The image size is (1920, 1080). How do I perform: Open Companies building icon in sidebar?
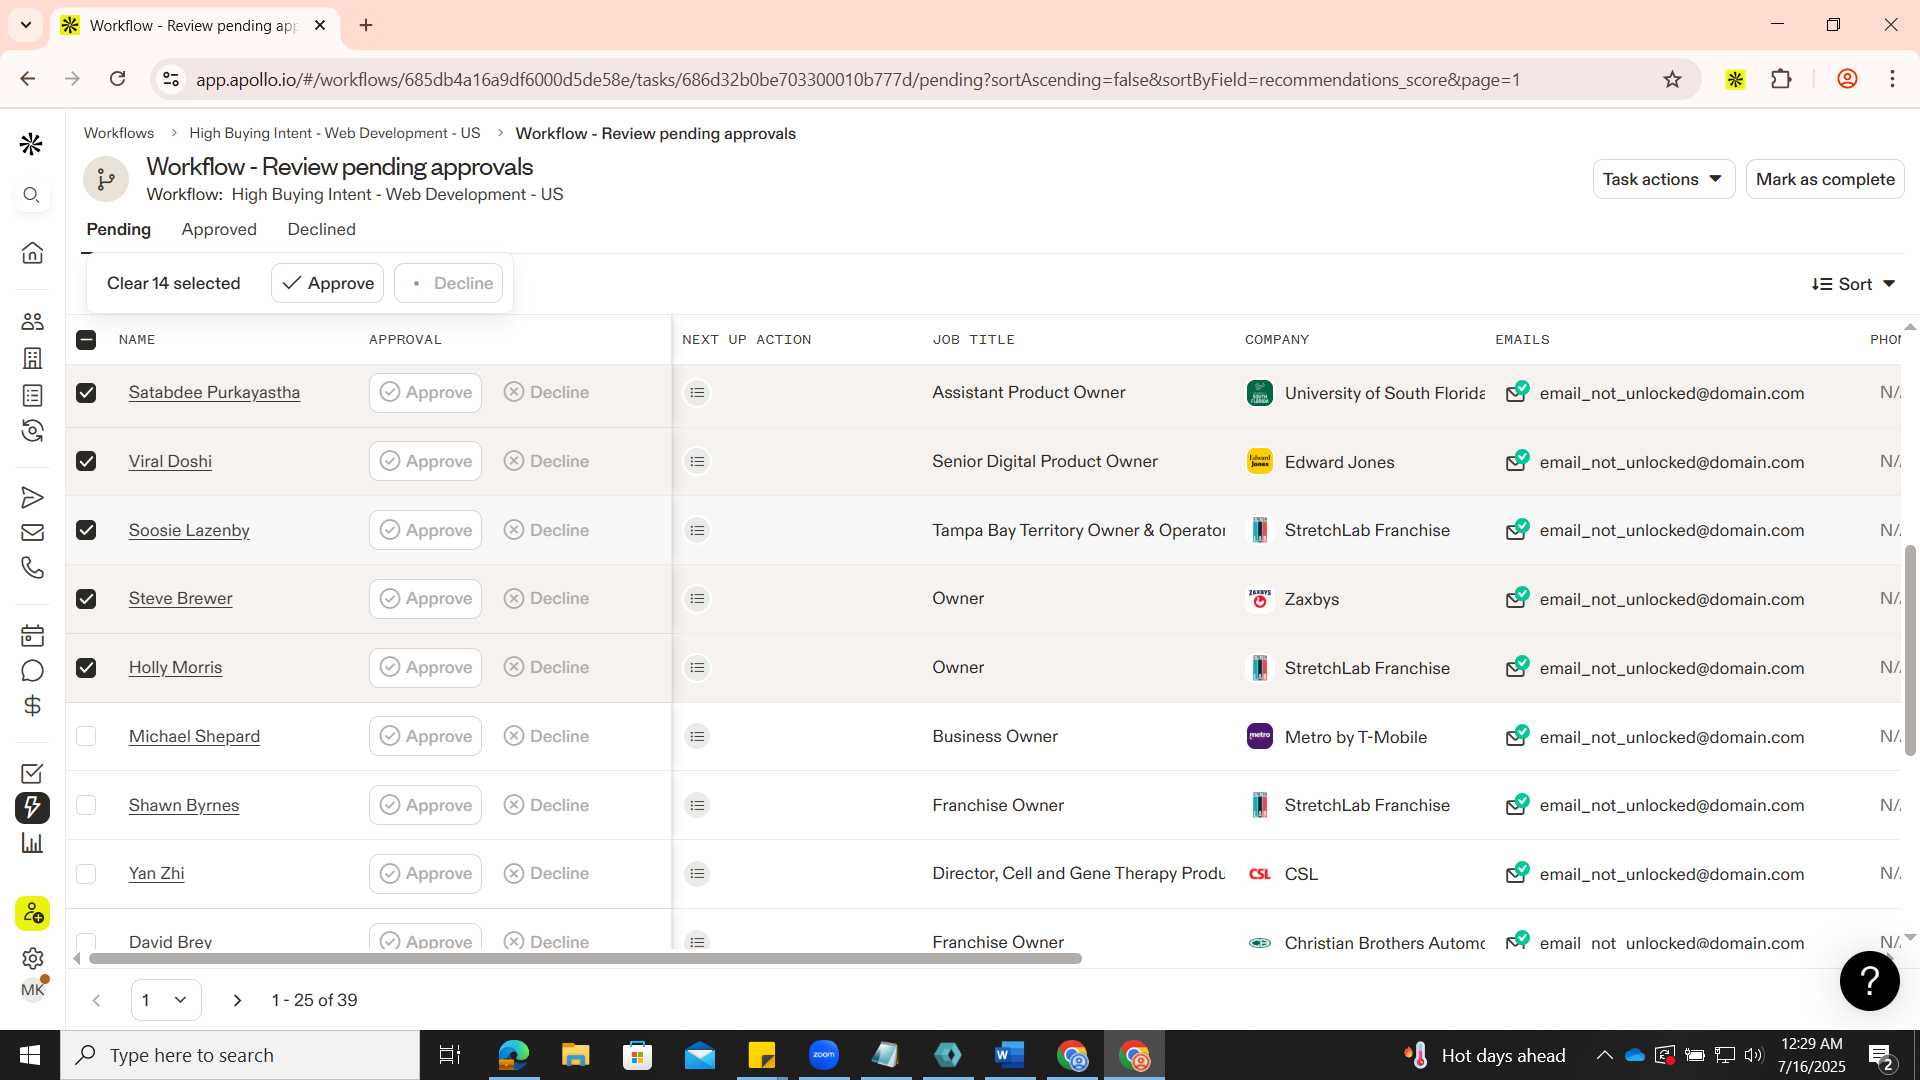[32, 358]
